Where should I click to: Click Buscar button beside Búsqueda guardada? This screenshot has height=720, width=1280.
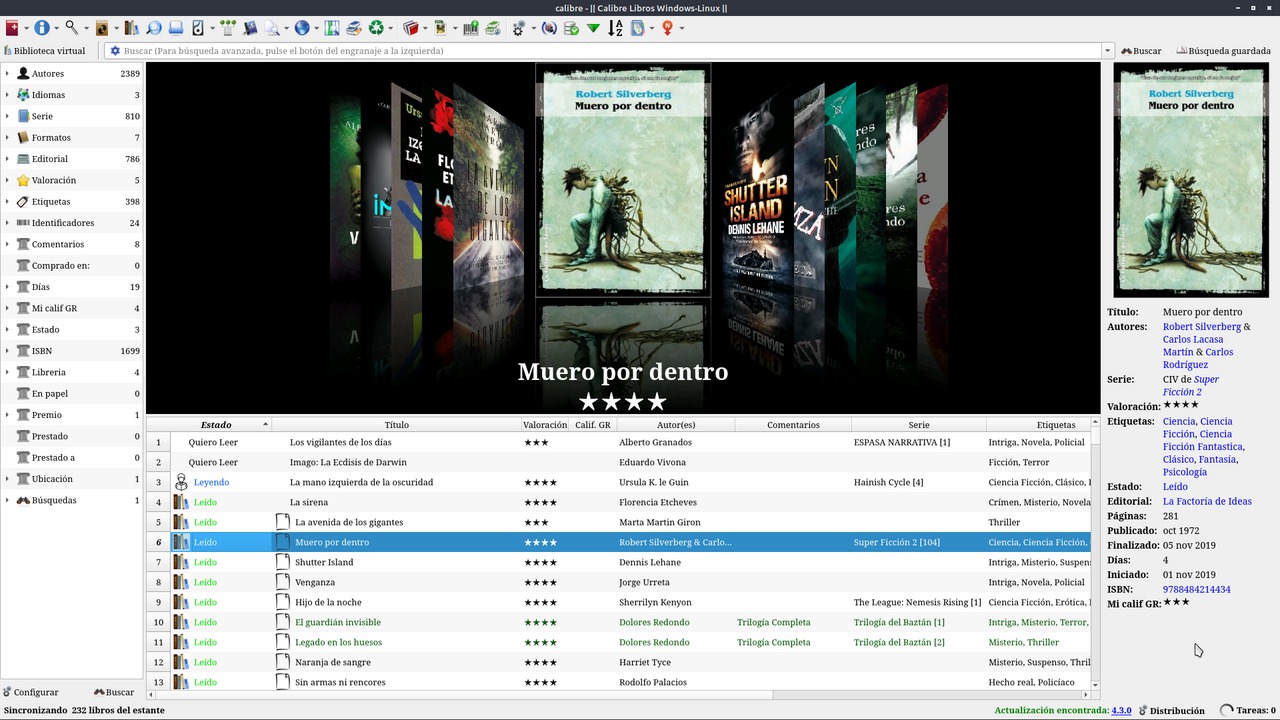point(1141,50)
